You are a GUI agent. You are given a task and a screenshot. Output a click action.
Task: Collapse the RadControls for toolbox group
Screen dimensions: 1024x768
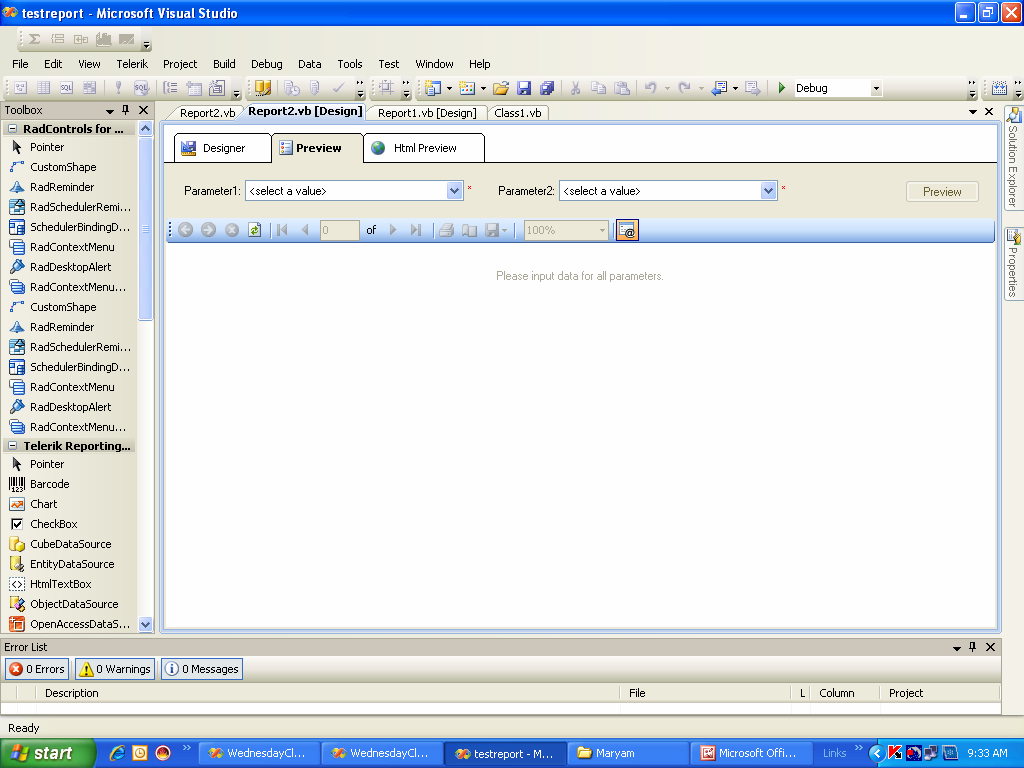pos(12,129)
